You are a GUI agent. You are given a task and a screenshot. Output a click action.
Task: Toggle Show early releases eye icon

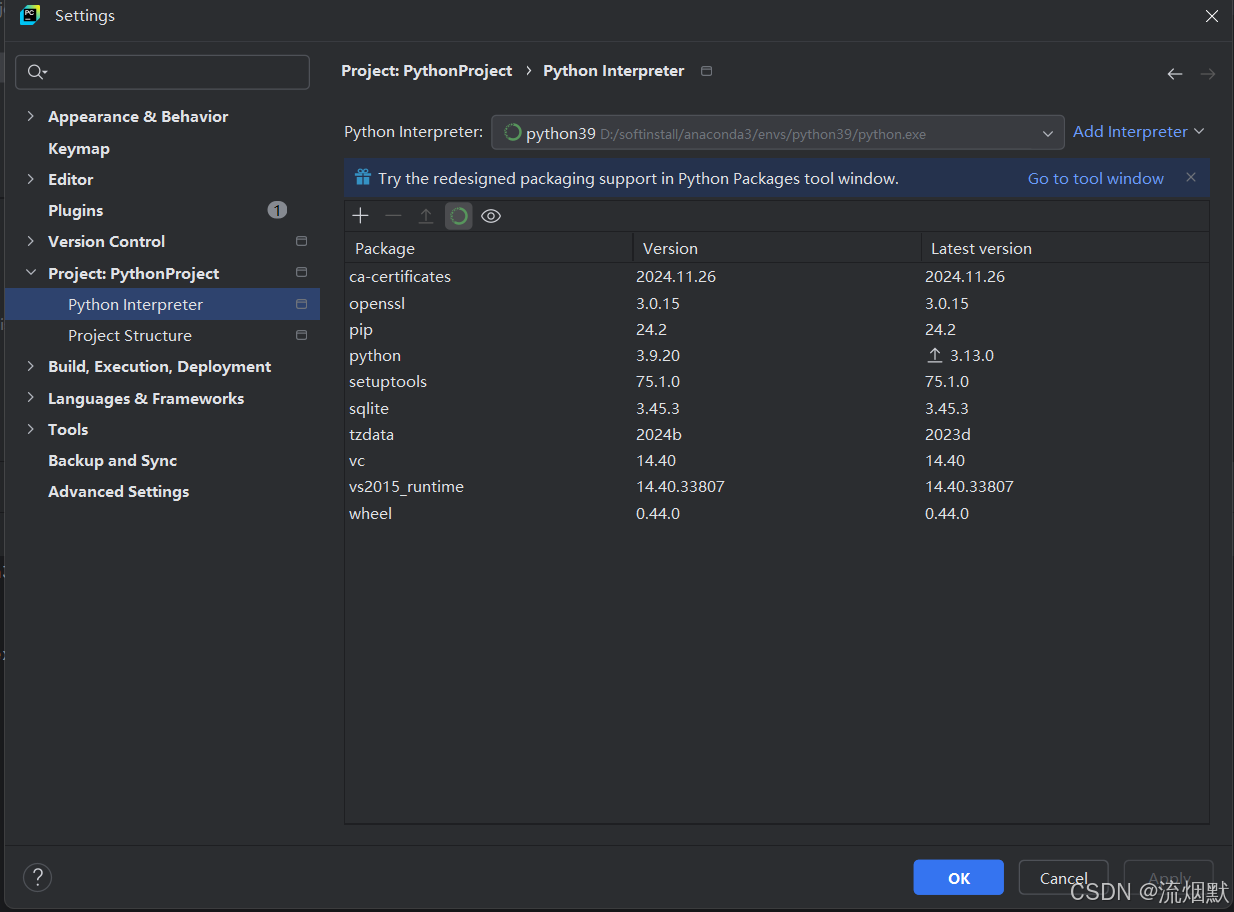(491, 216)
